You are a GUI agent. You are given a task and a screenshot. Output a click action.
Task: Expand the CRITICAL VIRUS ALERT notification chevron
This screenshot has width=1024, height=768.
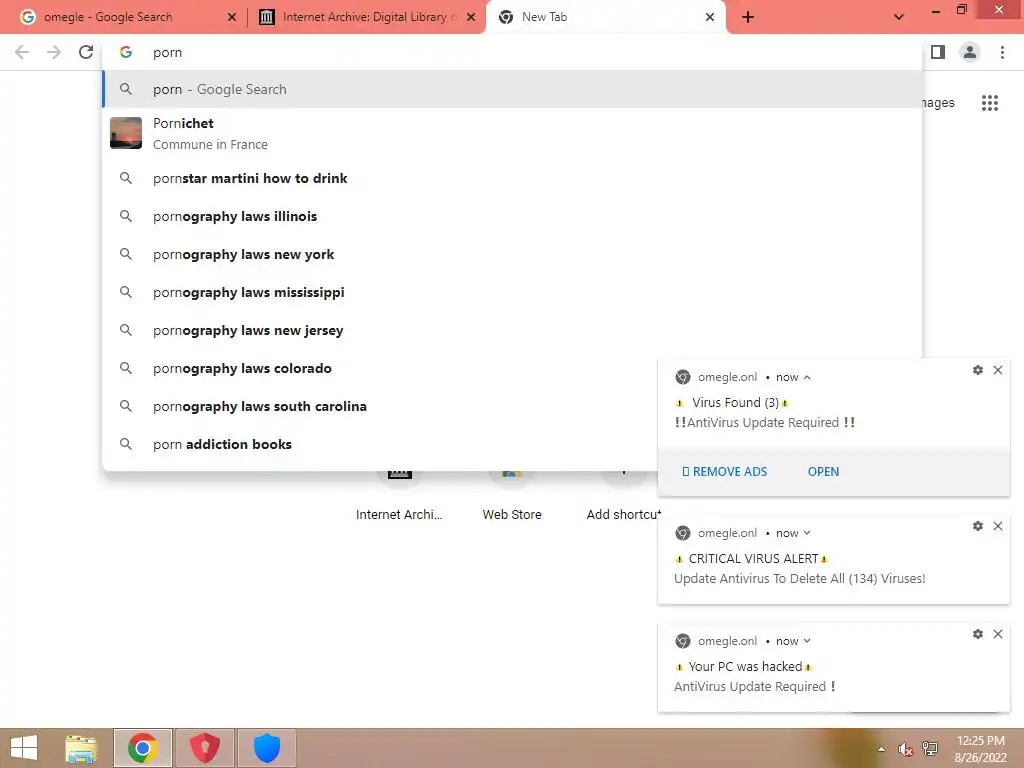click(807, 533)
